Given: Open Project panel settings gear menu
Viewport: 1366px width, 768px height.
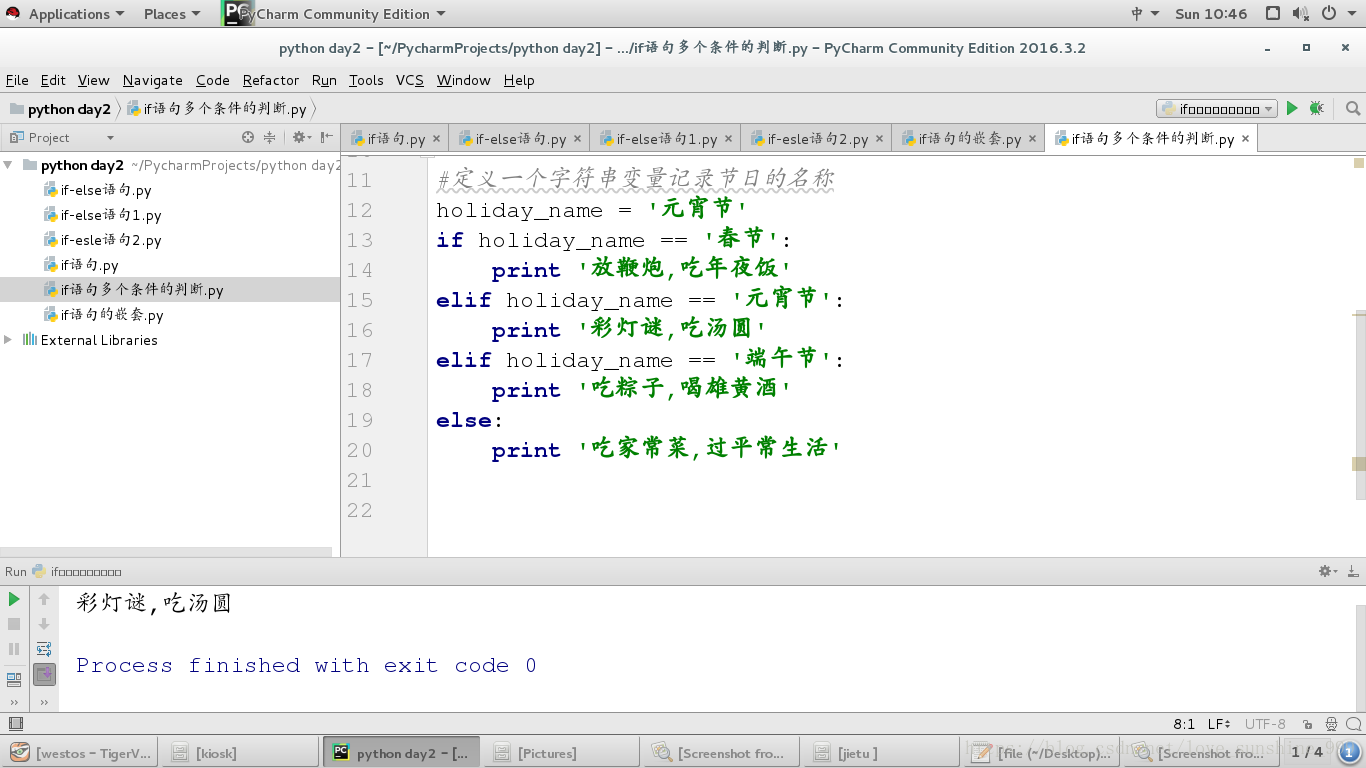Looking at the screenshot, I should tap(300, 137).
